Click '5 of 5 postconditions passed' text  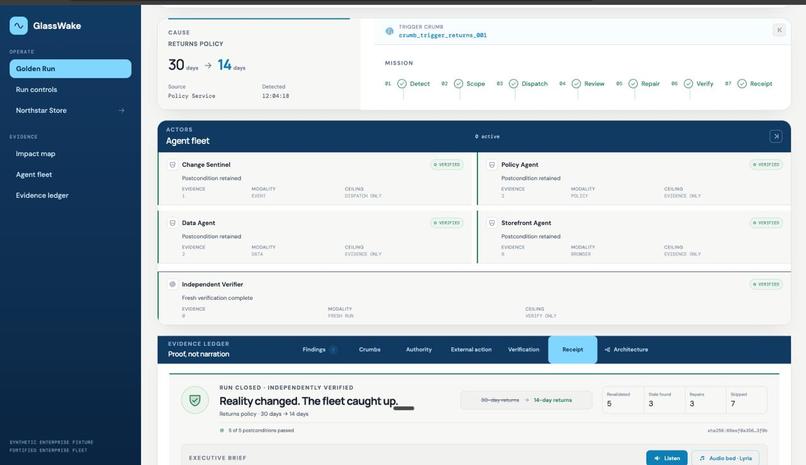pyautogui.click(x=261, y=431)
